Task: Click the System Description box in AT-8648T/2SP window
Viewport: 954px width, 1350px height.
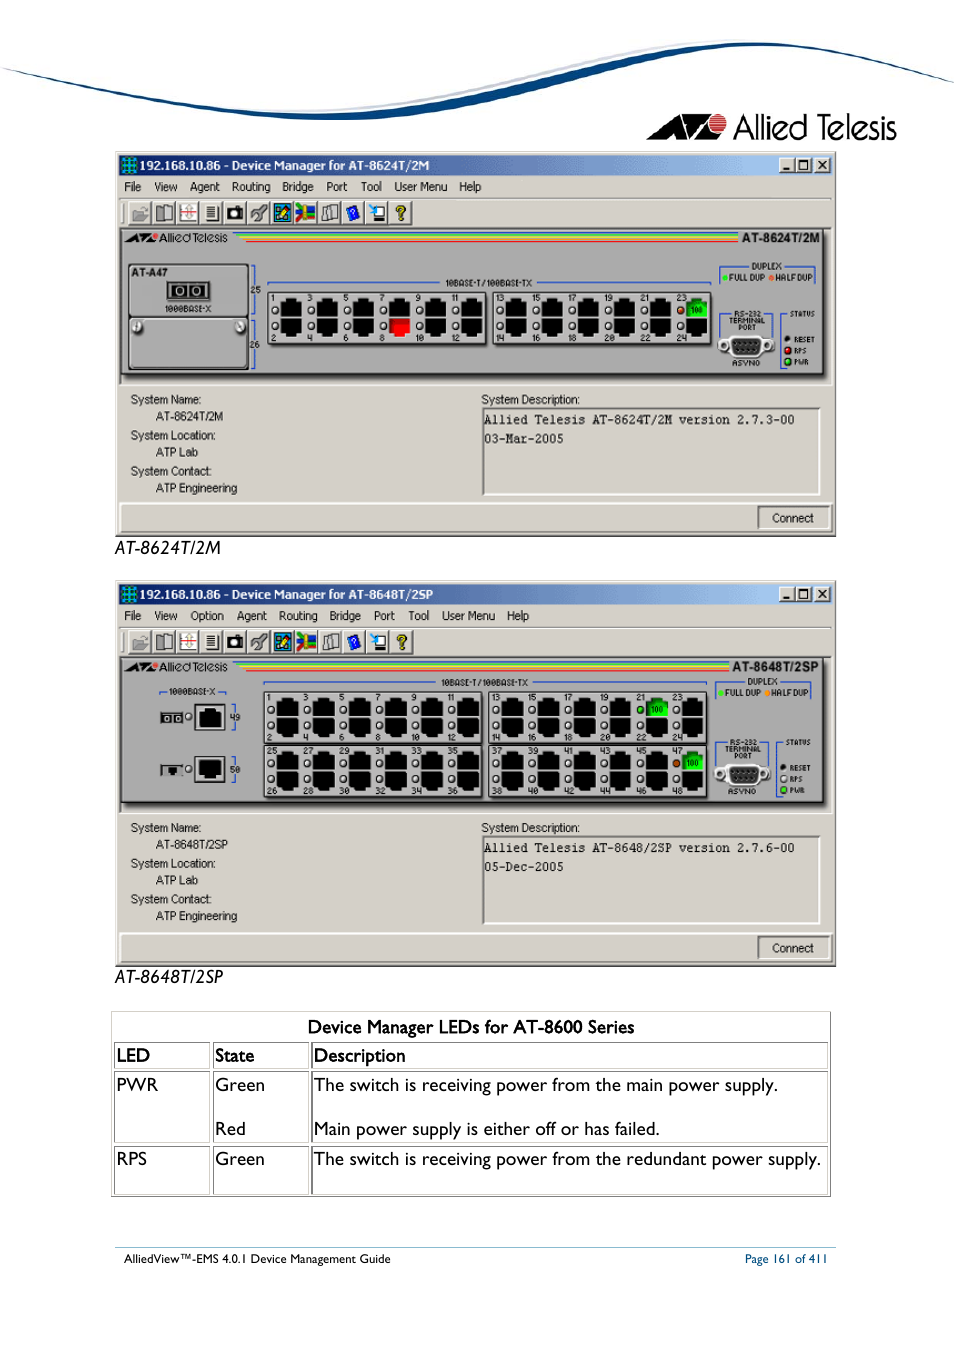Action: pos(651,880)
